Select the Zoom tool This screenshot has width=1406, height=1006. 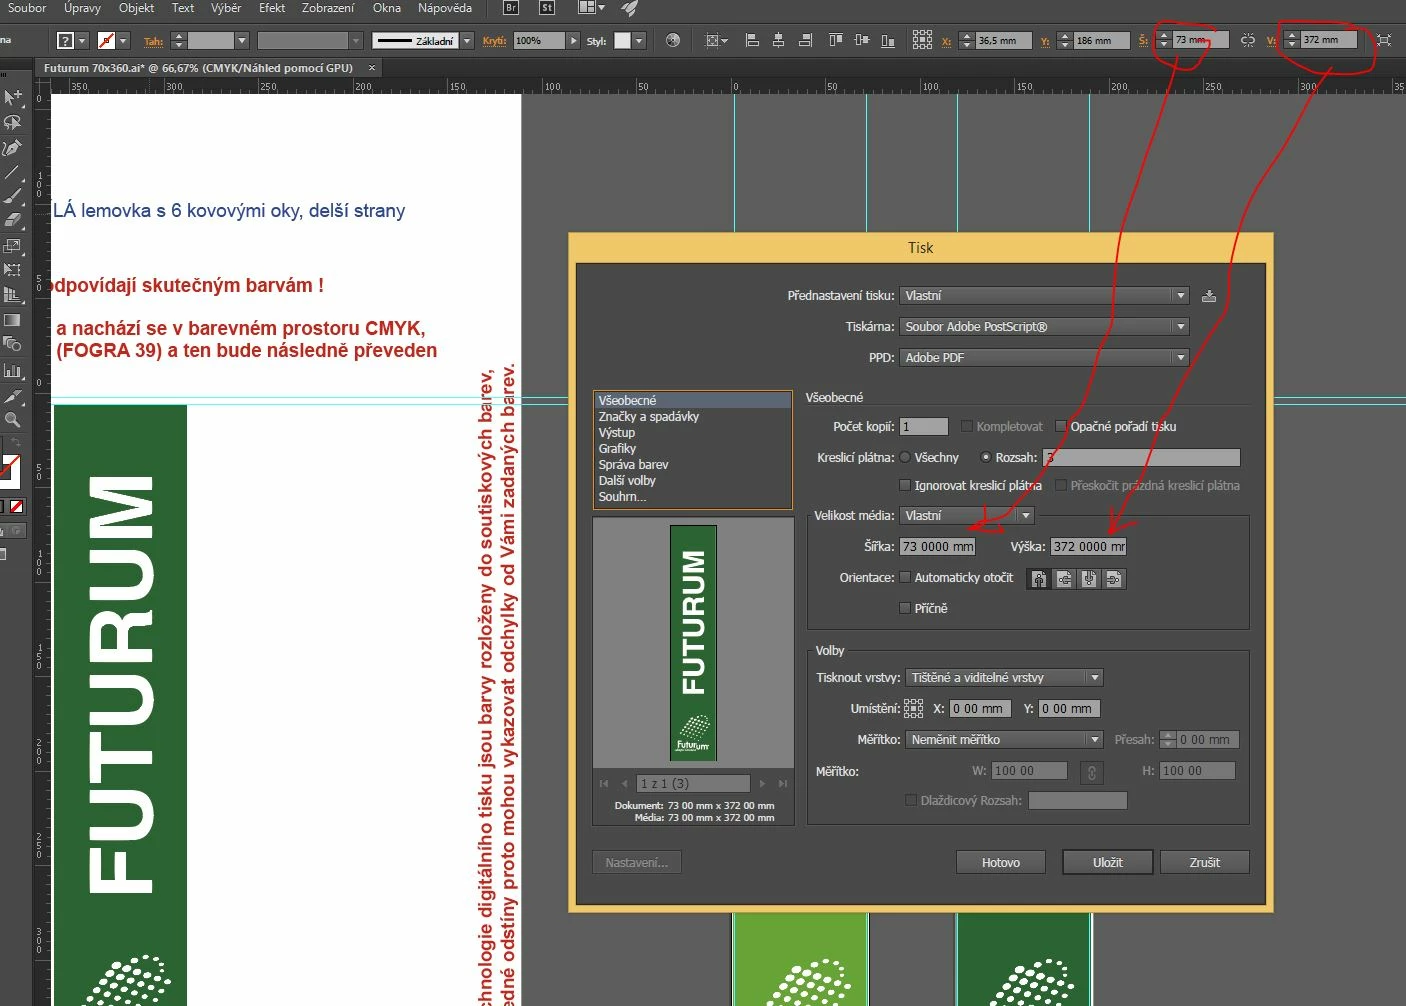coord(12,420)
